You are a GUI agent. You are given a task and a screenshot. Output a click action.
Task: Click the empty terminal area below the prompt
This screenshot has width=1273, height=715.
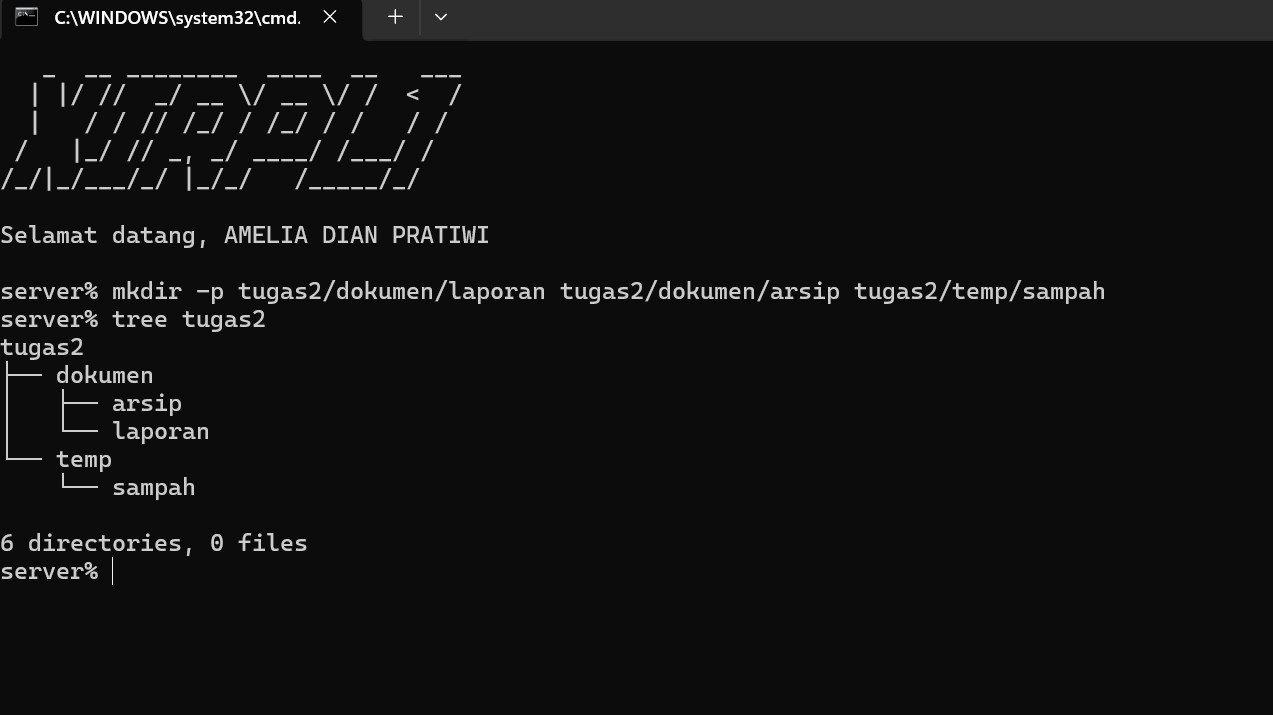(636, 650)
